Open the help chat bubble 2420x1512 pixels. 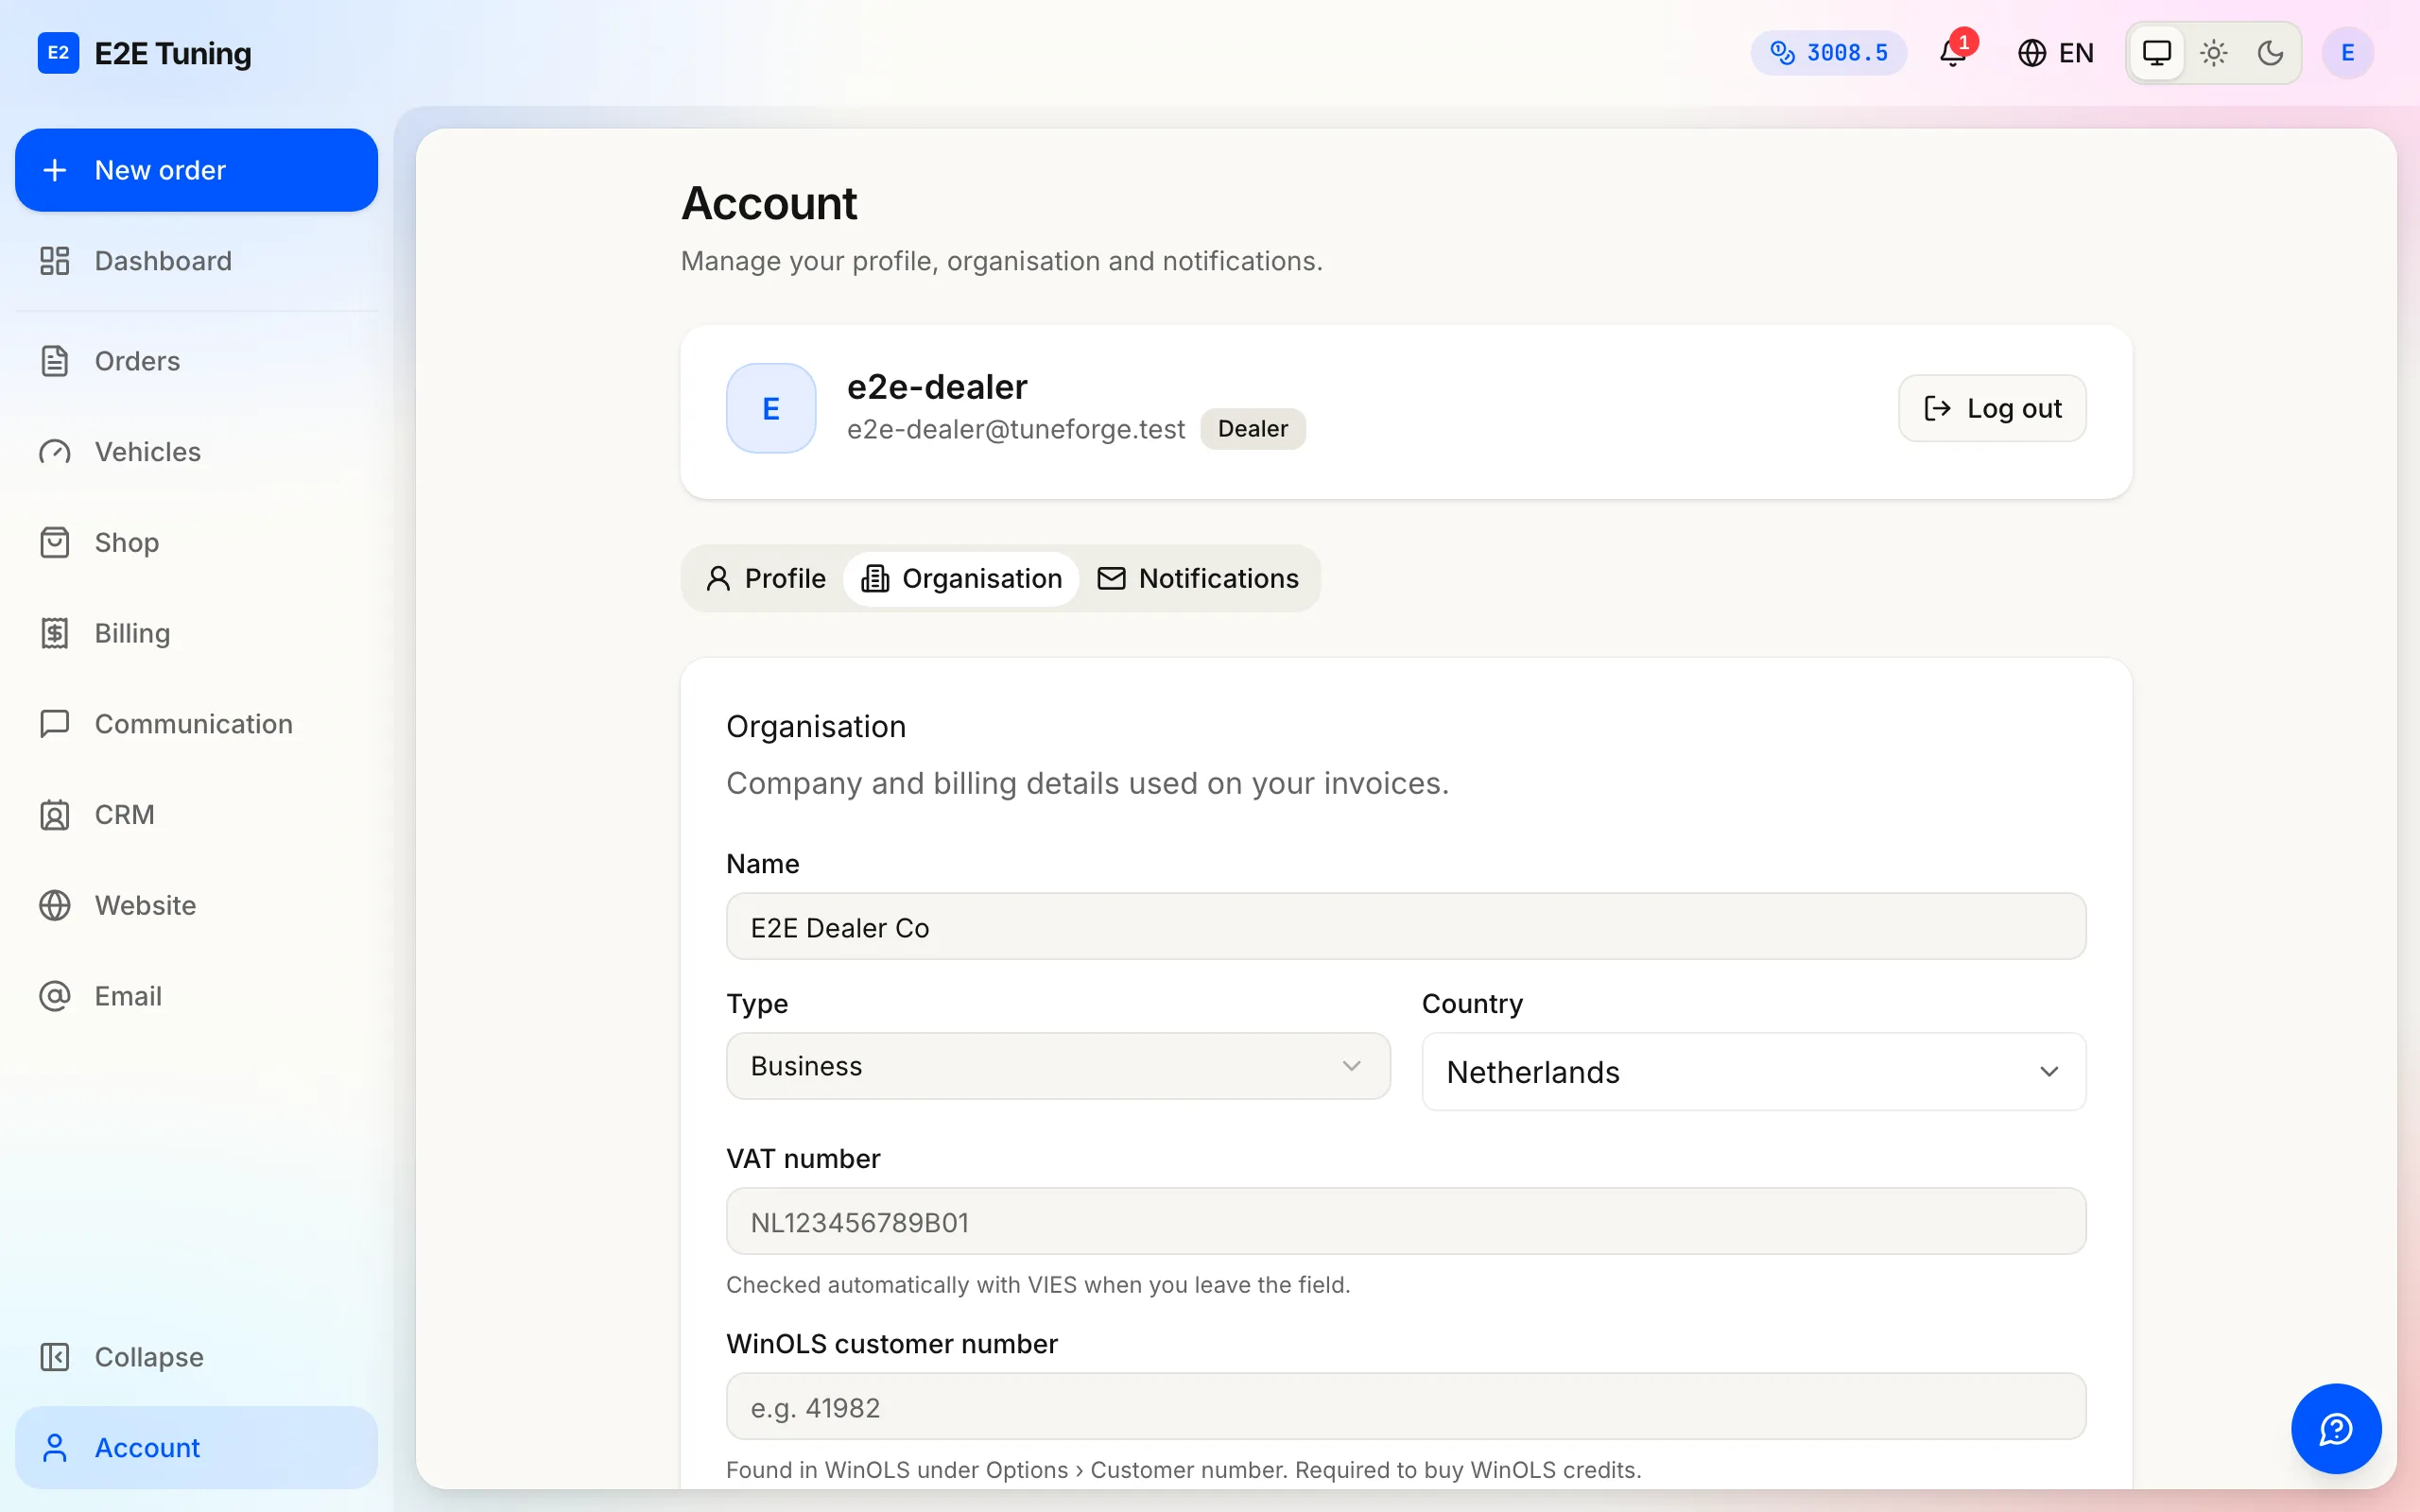(2336, 1428)
